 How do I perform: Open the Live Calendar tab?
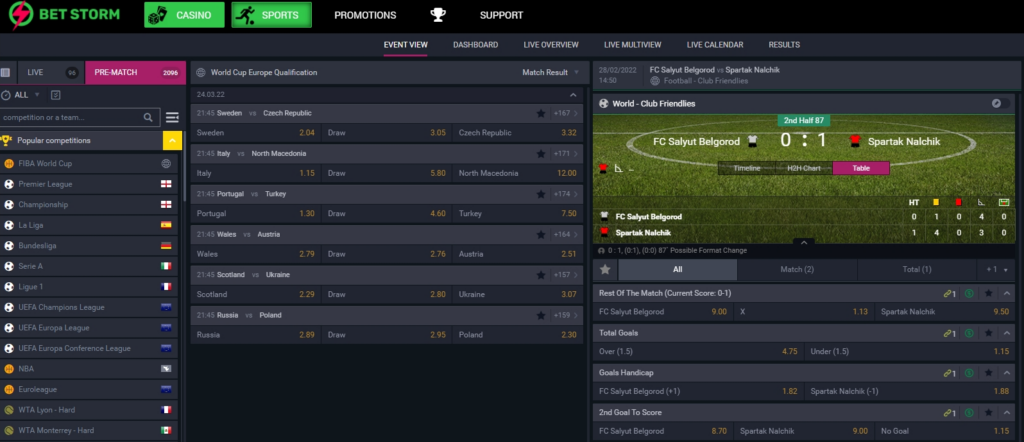[x=714, y=44]
